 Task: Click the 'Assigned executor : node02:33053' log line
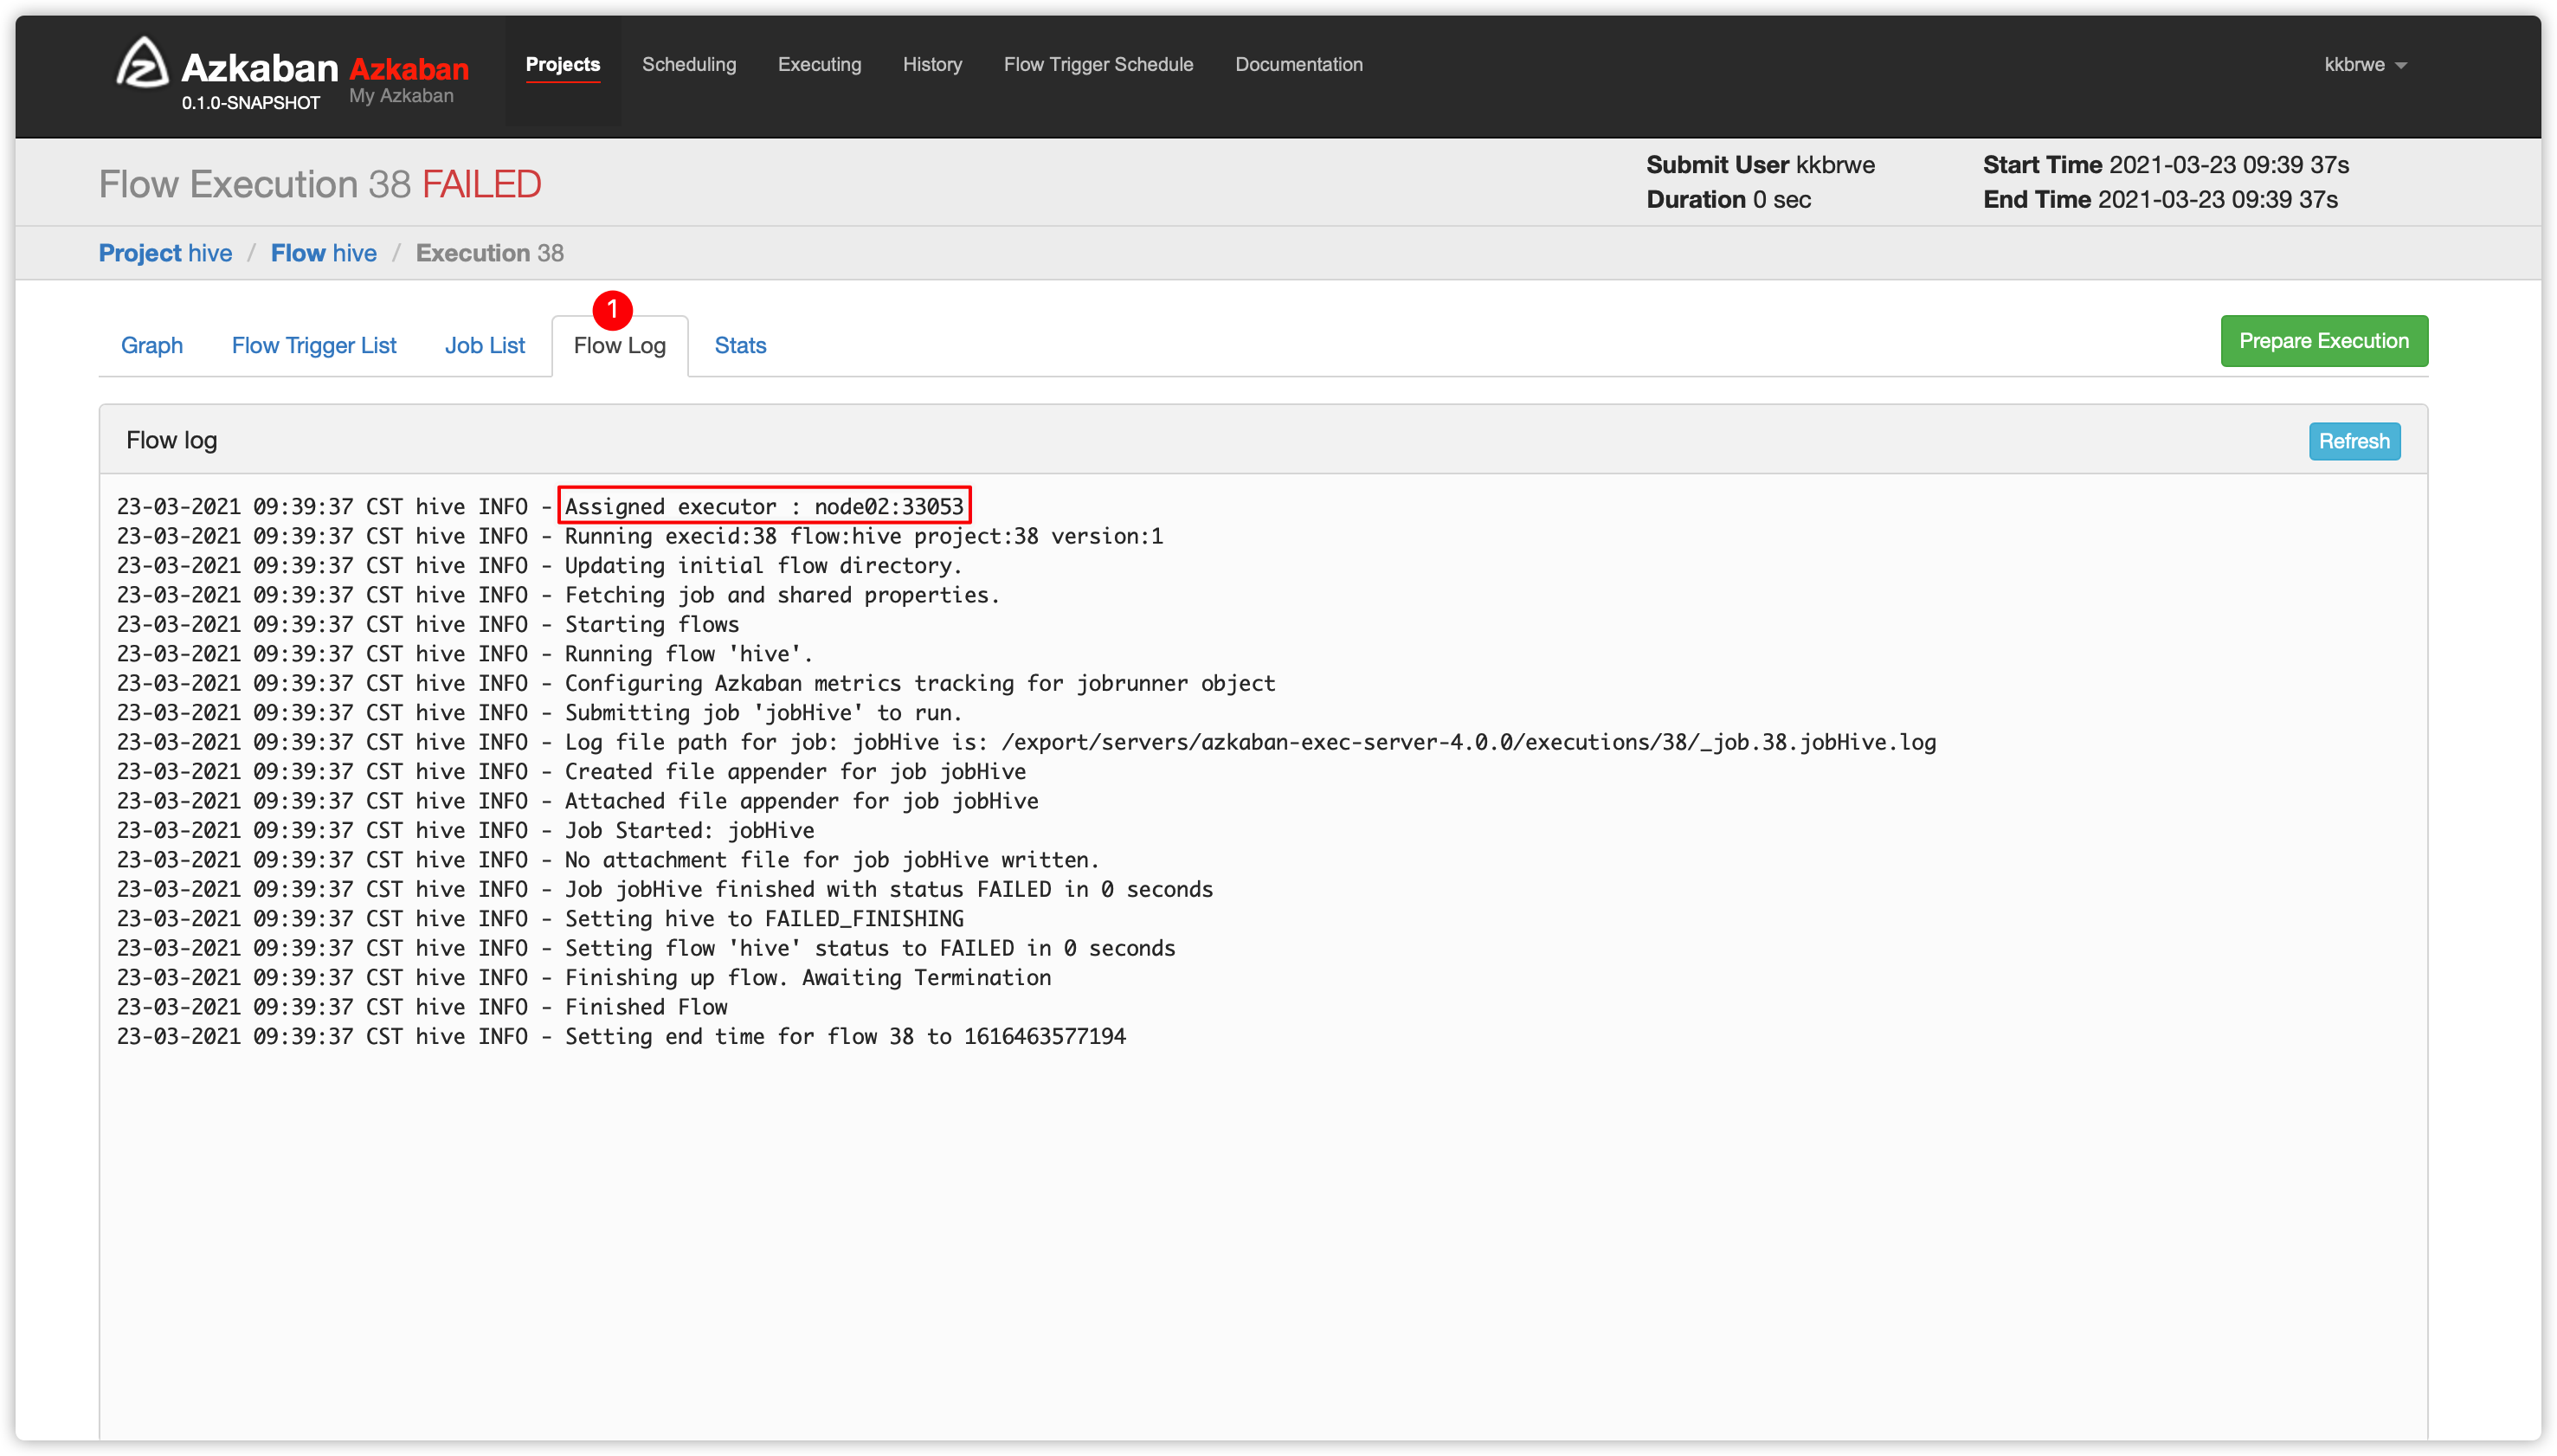[x=541, y=507]
